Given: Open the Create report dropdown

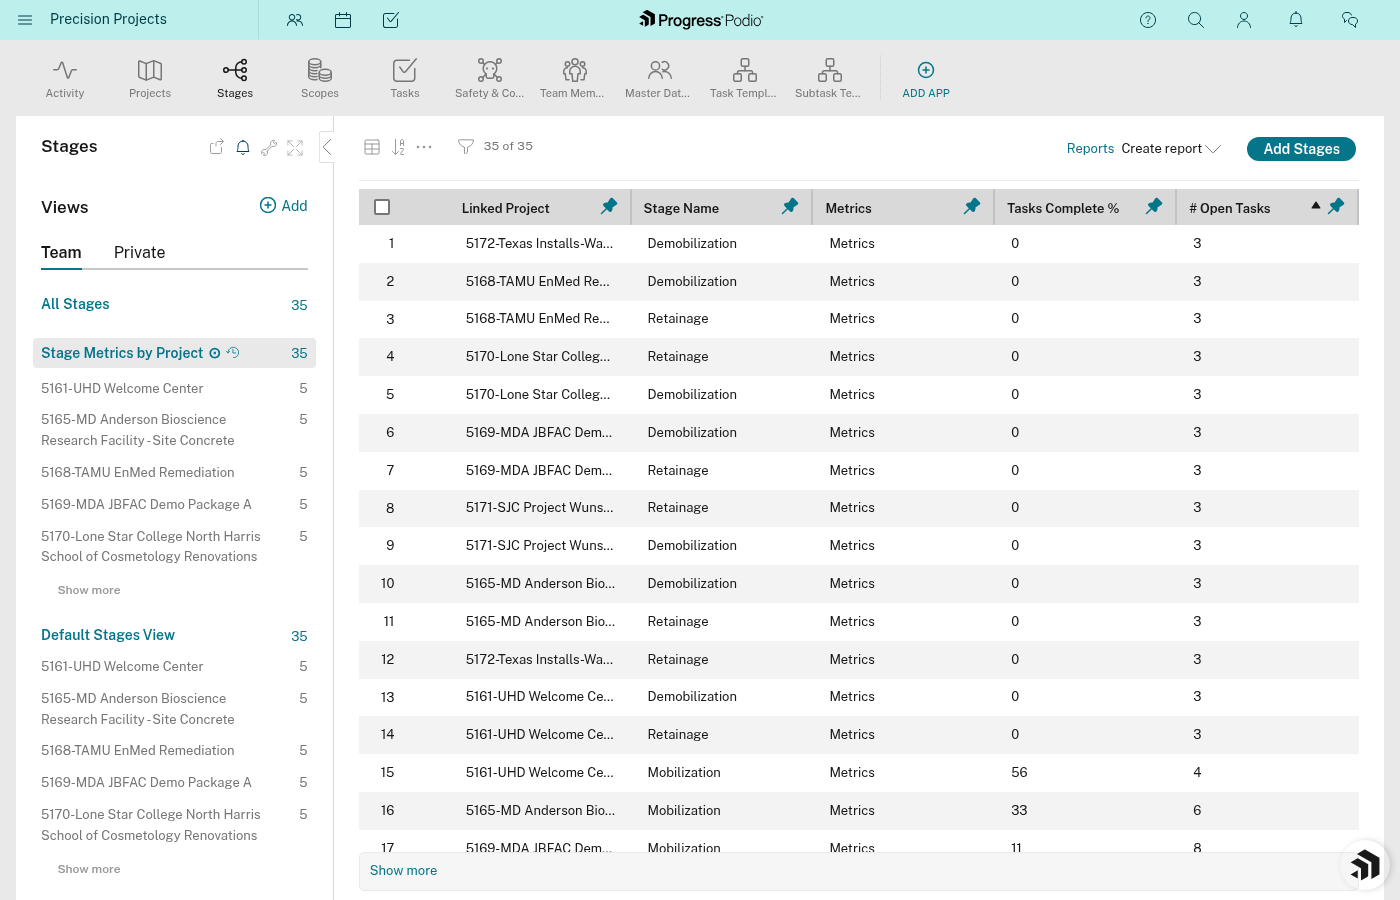Looking at the screenshot, I should pos(1170,148).
